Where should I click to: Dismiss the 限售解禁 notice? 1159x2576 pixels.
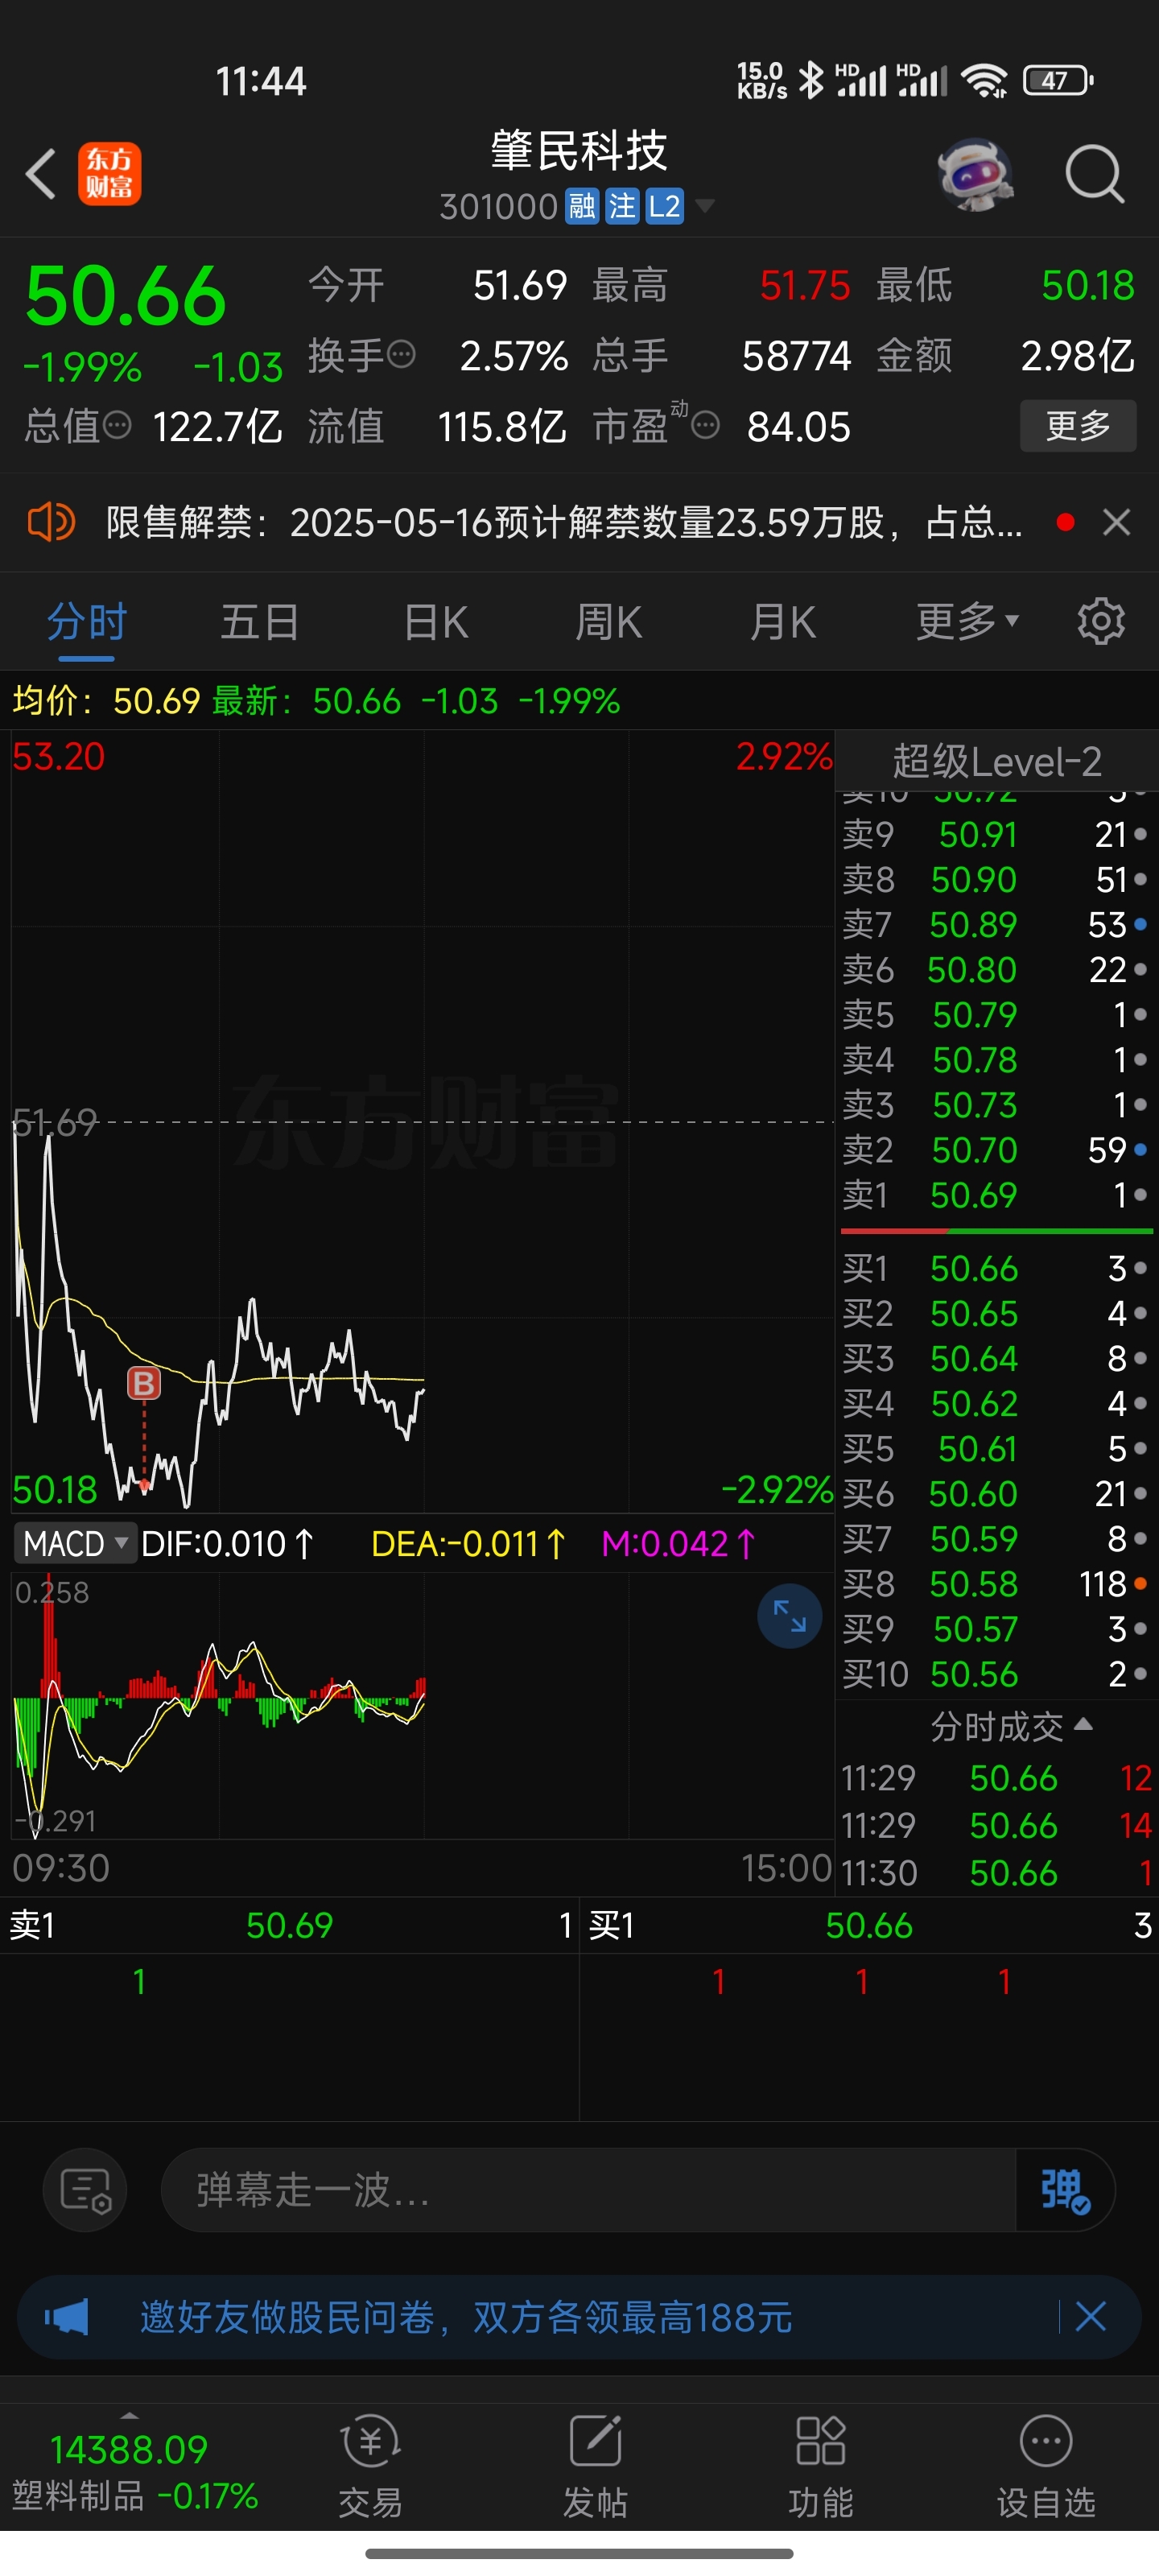click(x=1116, y=522)
